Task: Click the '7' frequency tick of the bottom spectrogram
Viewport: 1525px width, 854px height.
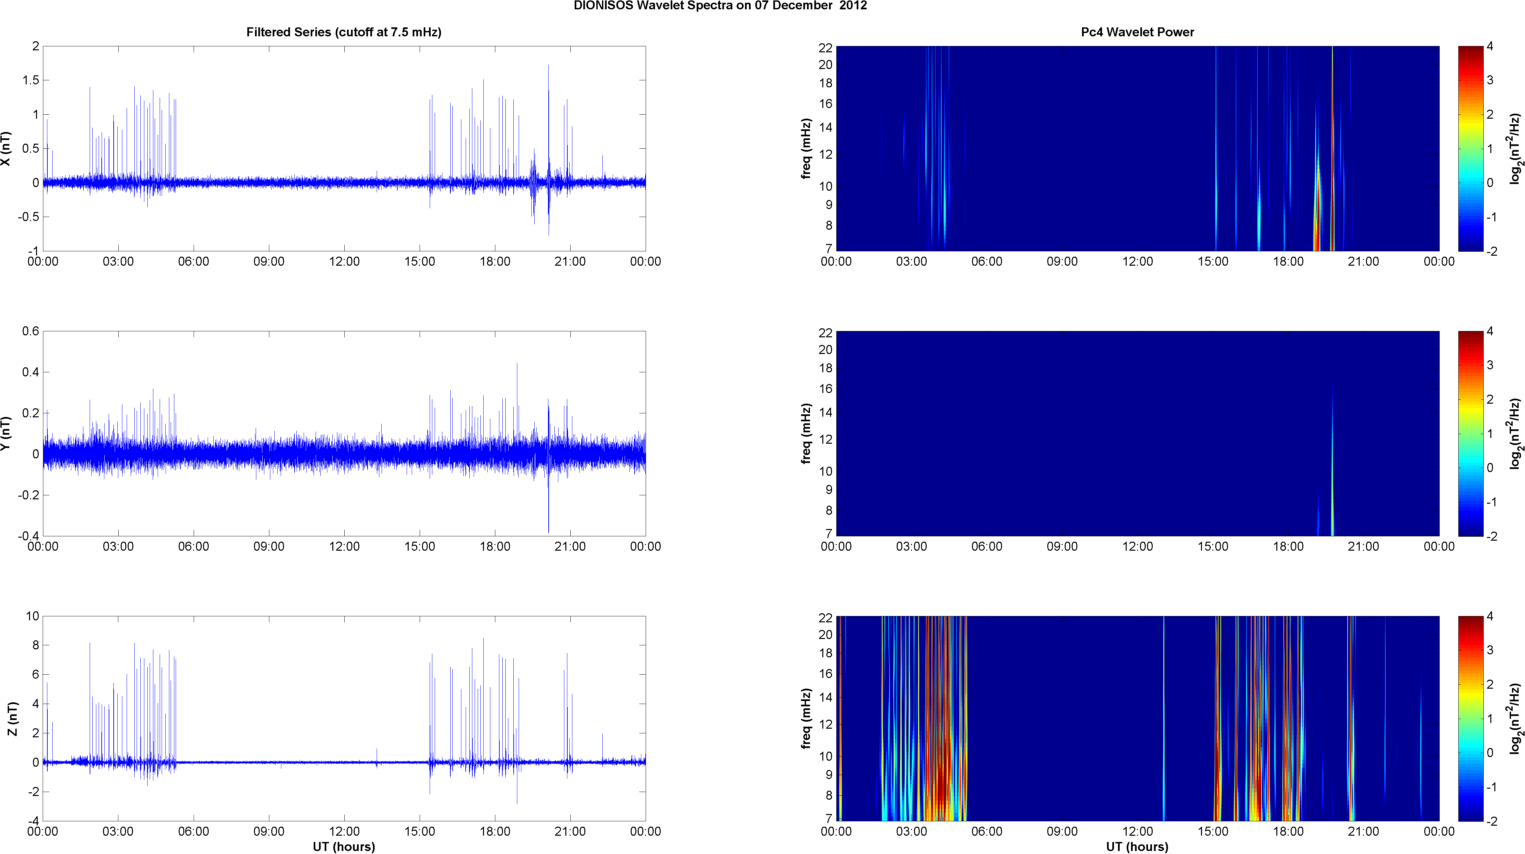Action: pos(829,819)
